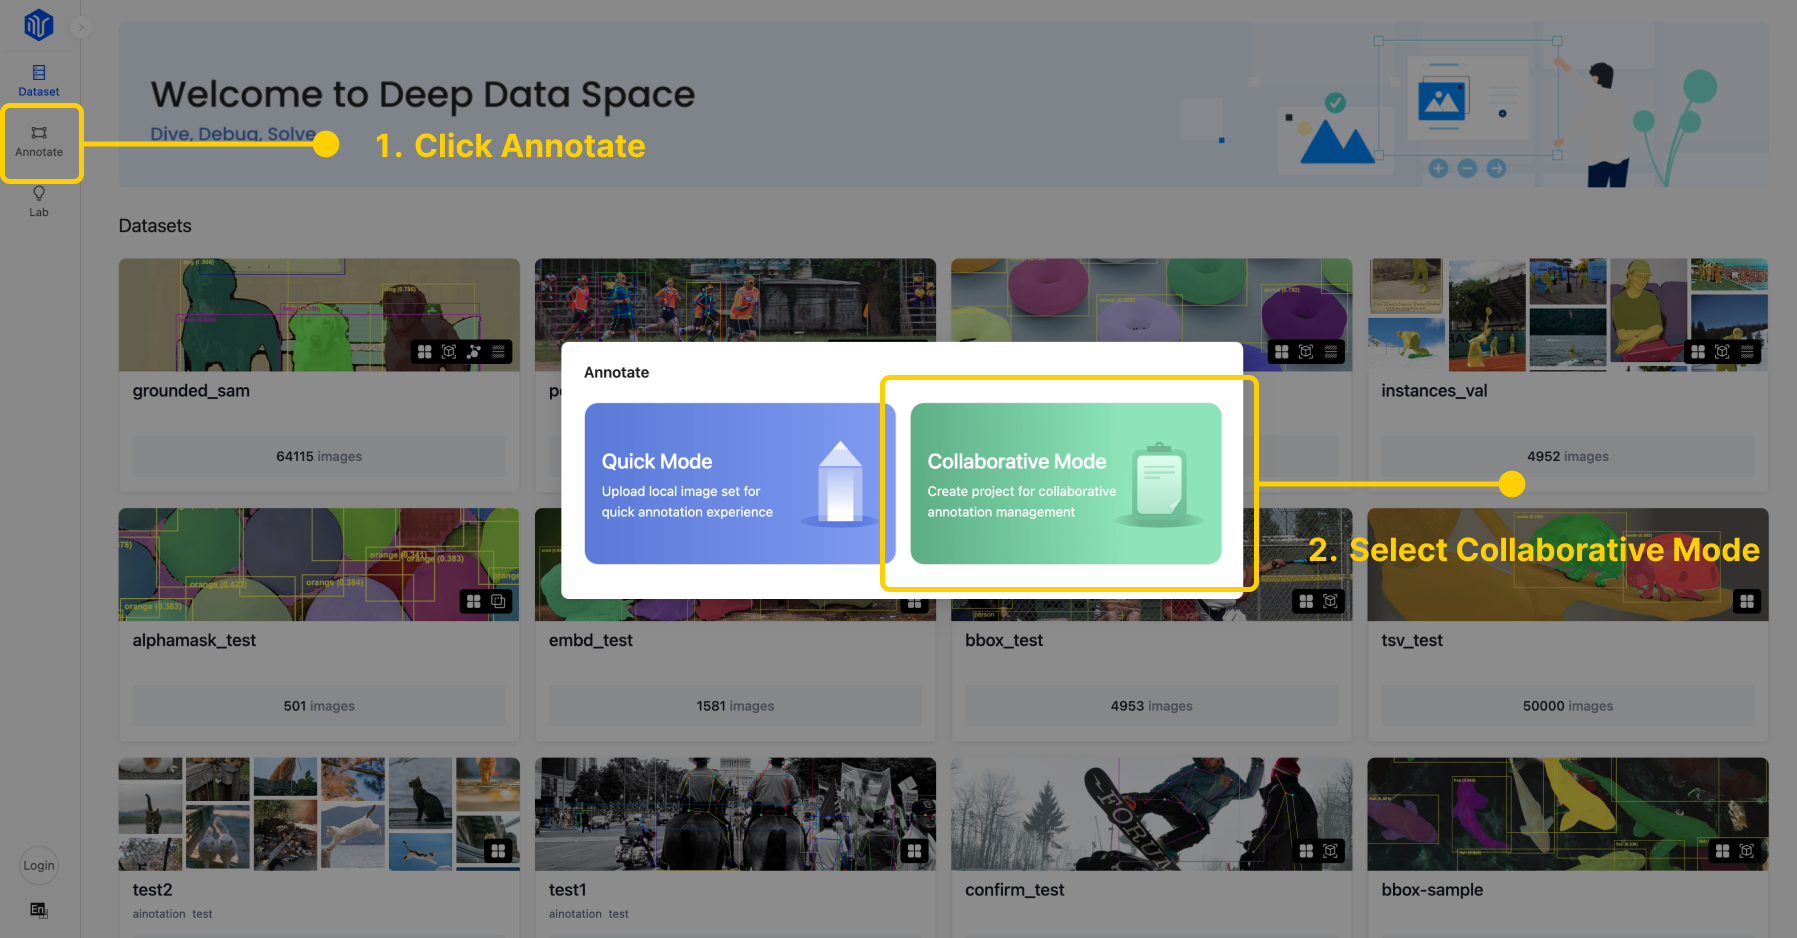Click the grid icon on instances_val thumbnail
Screen dimensions: 1797x938
click(1698, 352)
